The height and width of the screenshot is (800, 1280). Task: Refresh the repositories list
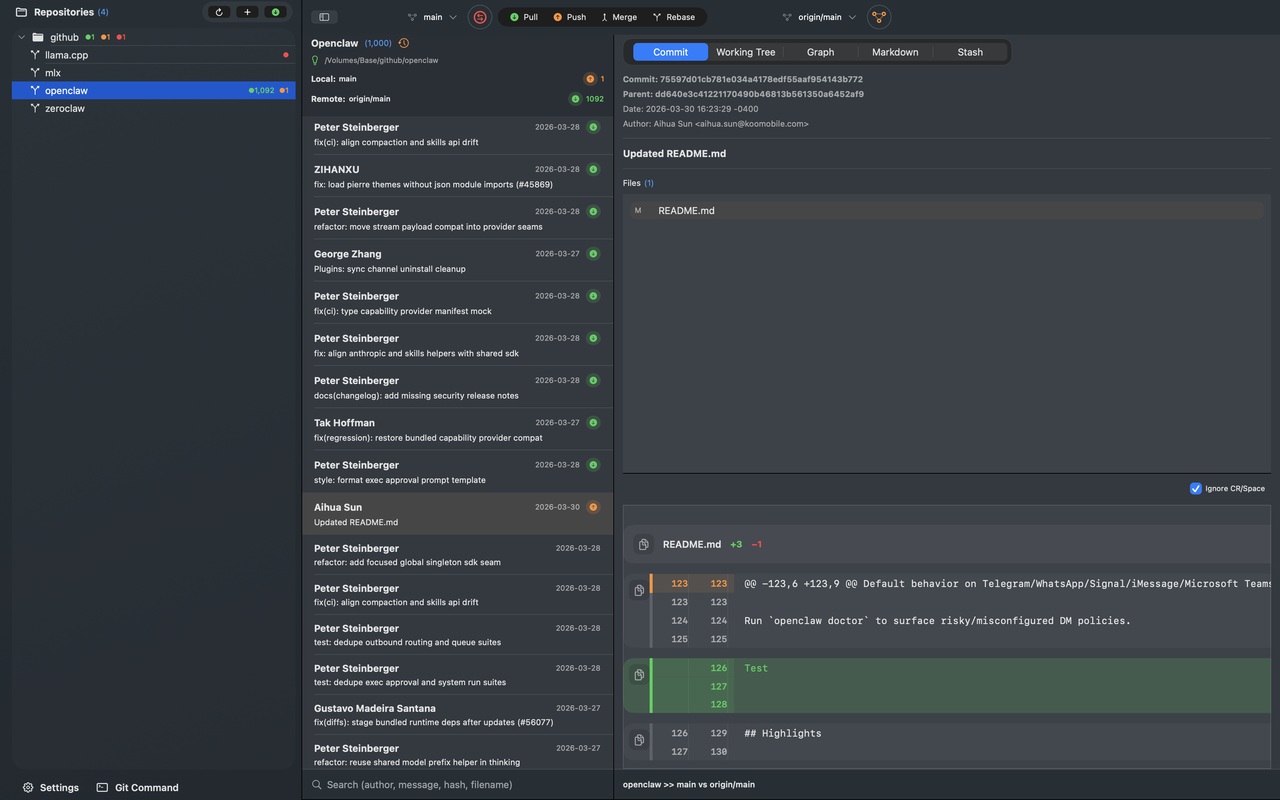[219, 12]
